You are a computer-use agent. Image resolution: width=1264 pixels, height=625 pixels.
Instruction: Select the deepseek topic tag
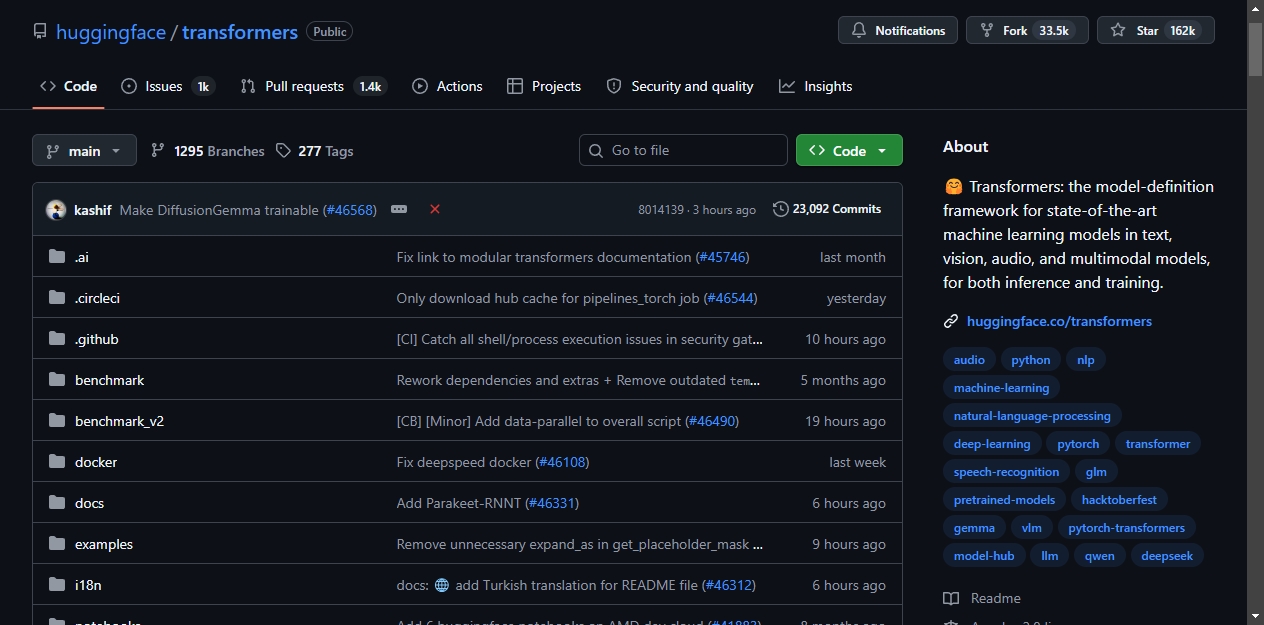point(1167,556)
